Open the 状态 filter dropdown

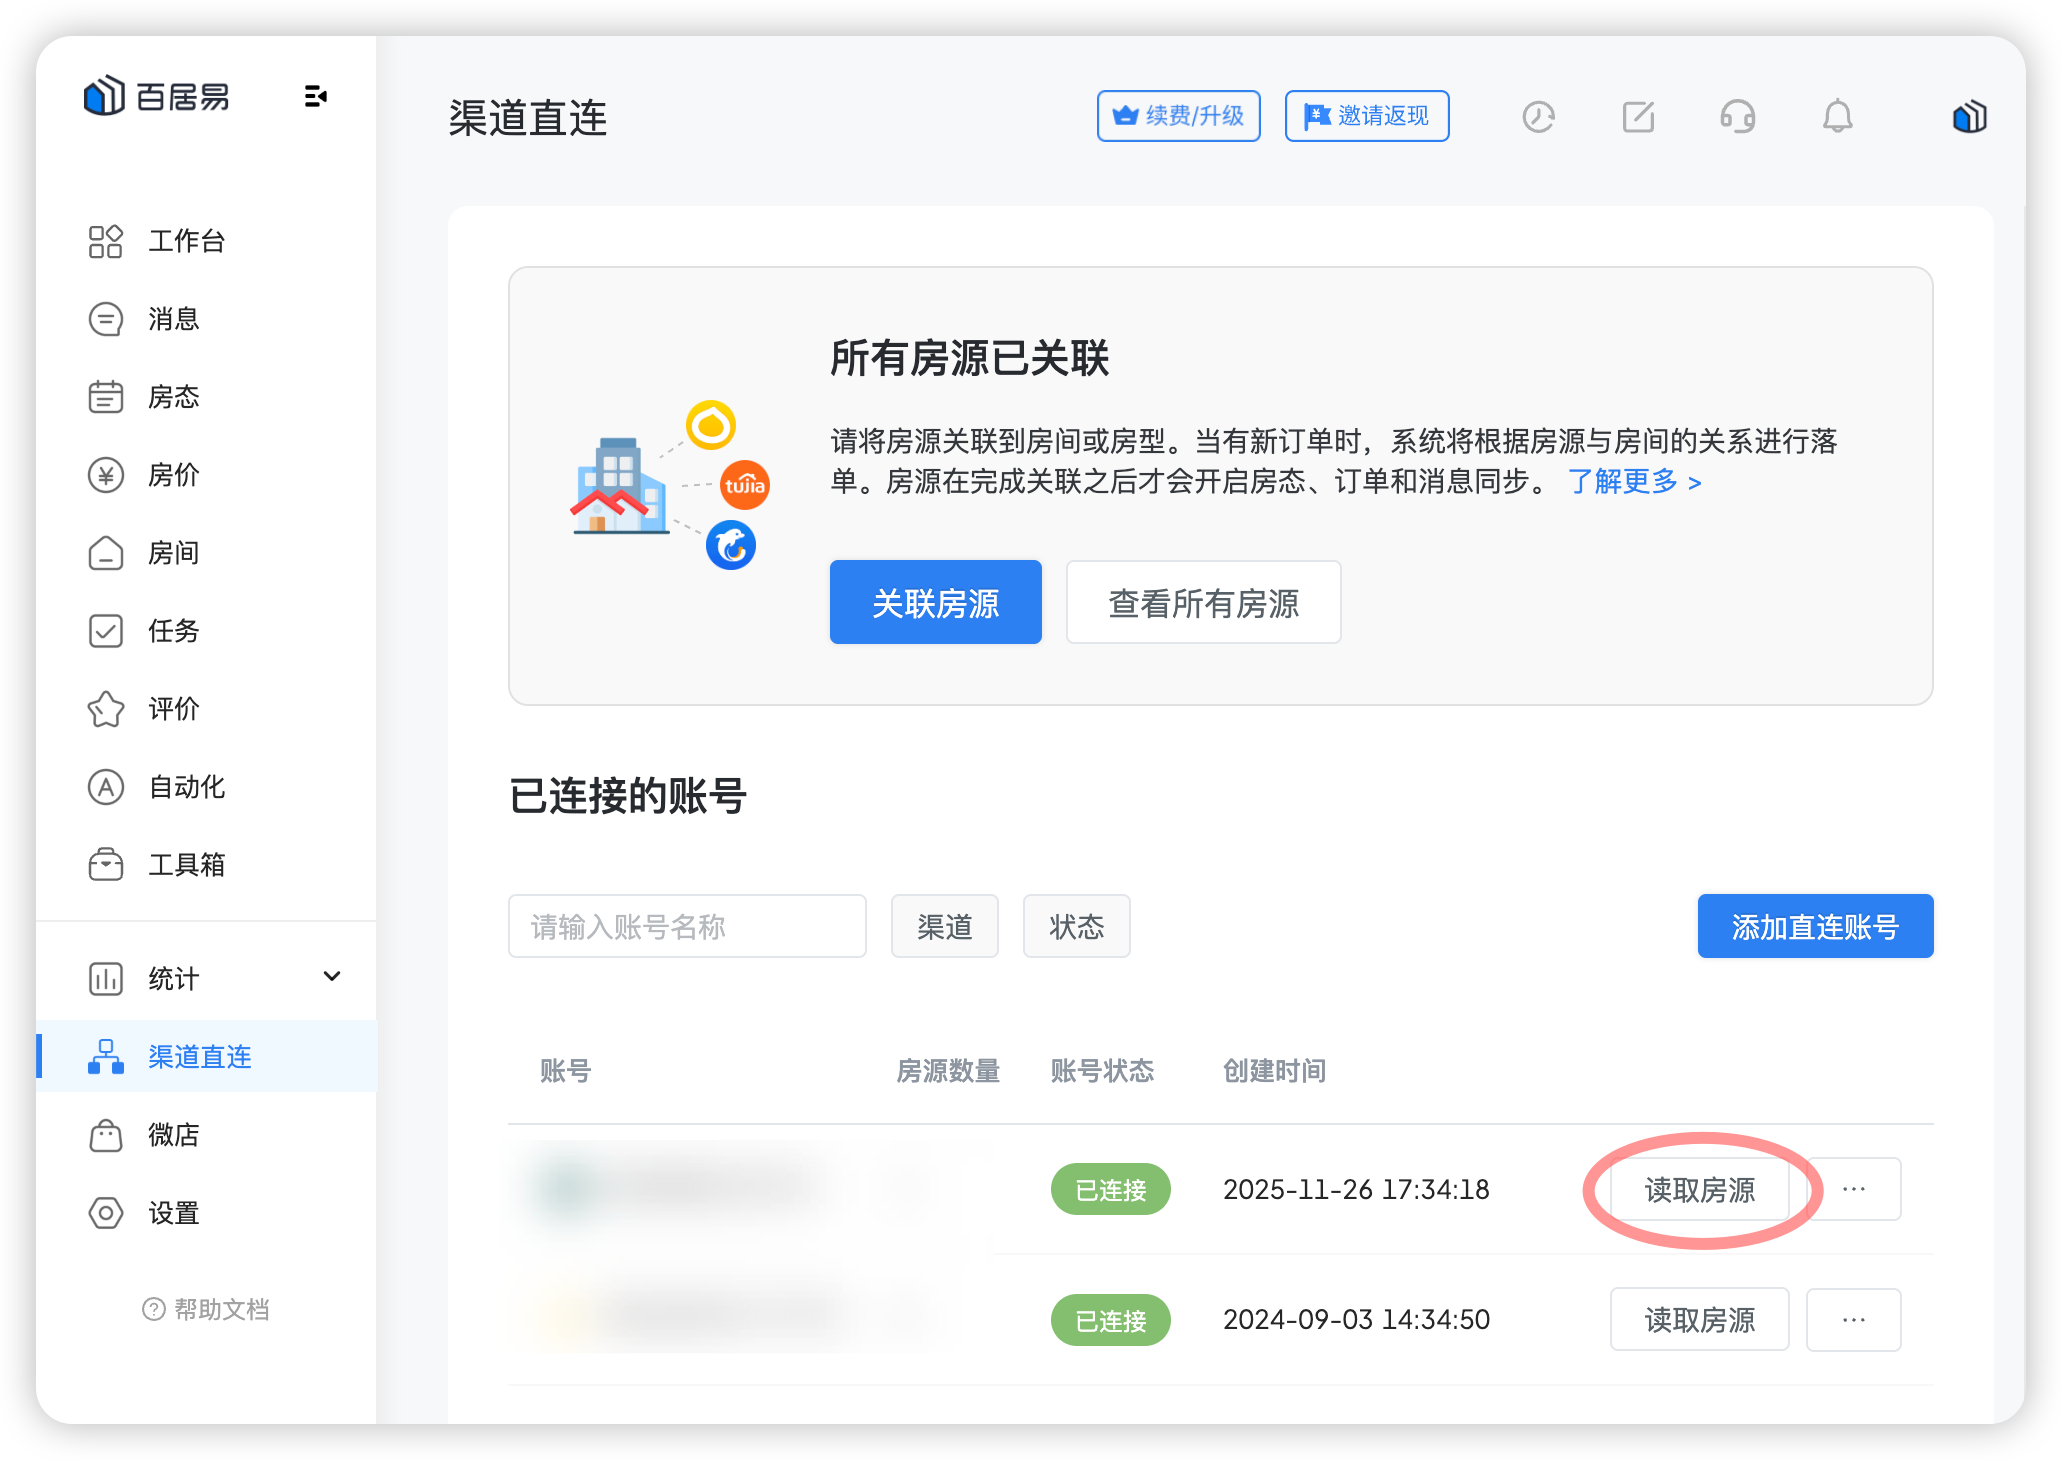click(x=1076, y=926)
